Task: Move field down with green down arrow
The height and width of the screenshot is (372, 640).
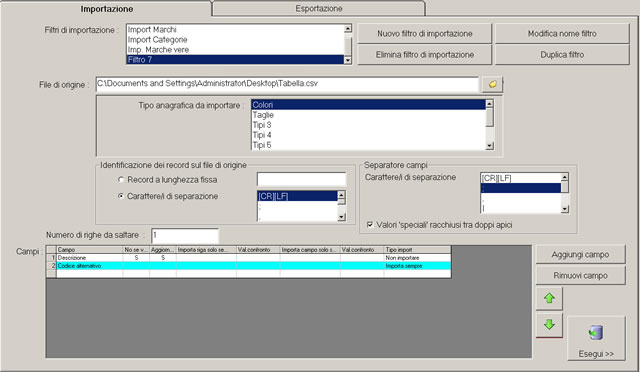Action: point(549,325)
